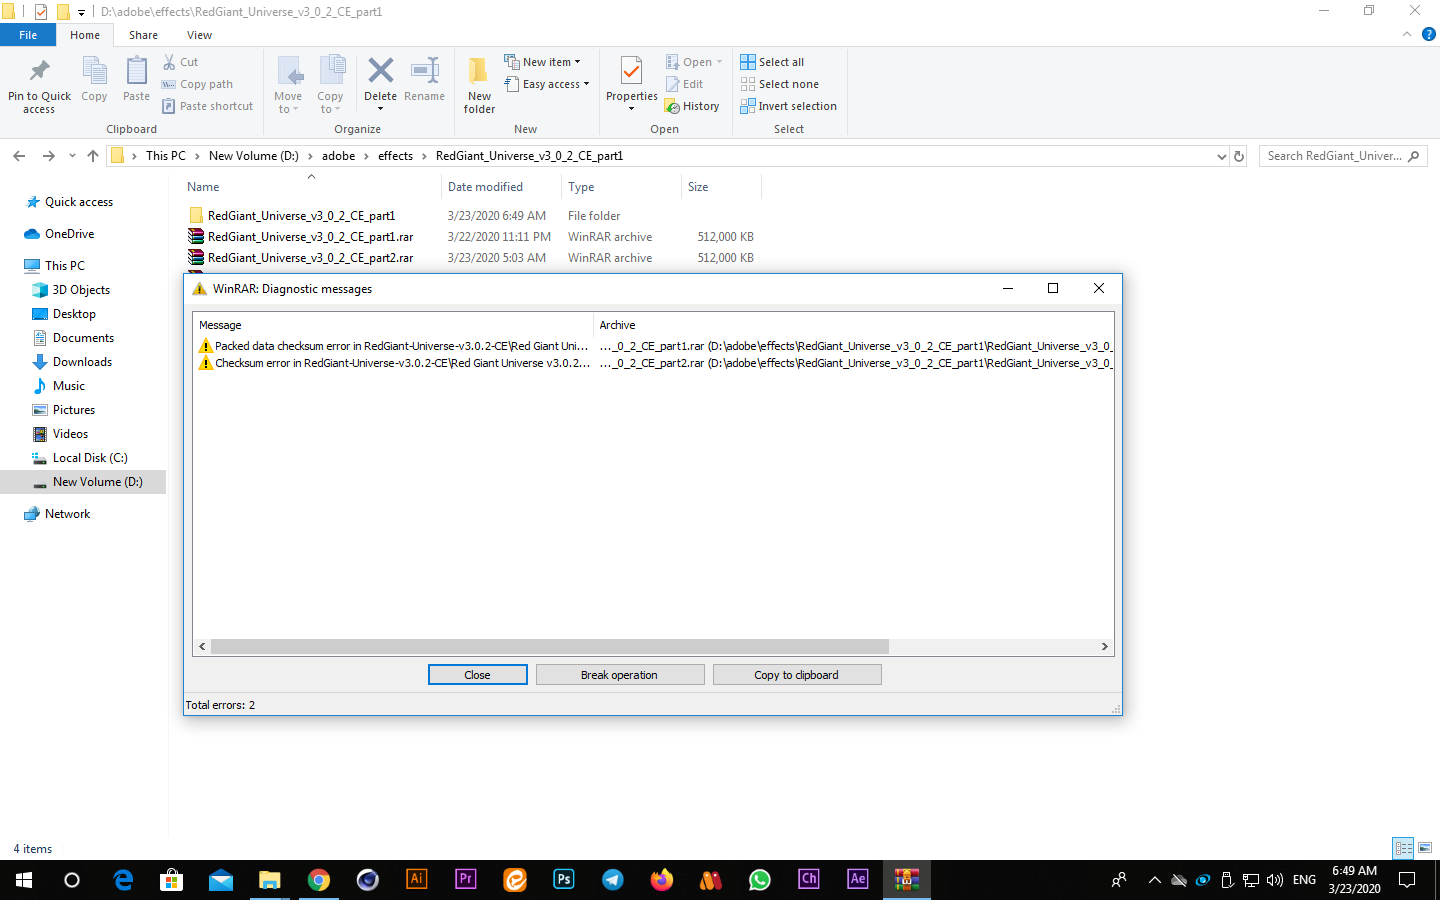Image resolution: width=1440 pixels, height=900 pixels.
Task: Open address bar history dropdown
Action: point(1221,156)
